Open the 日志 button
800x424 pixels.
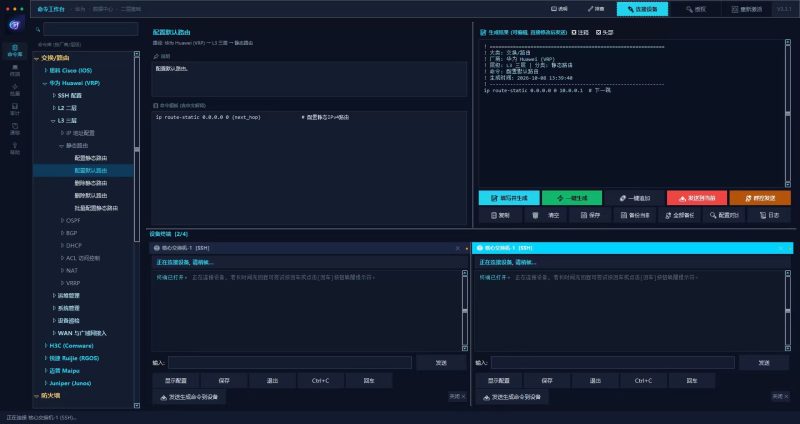point(769,215)
